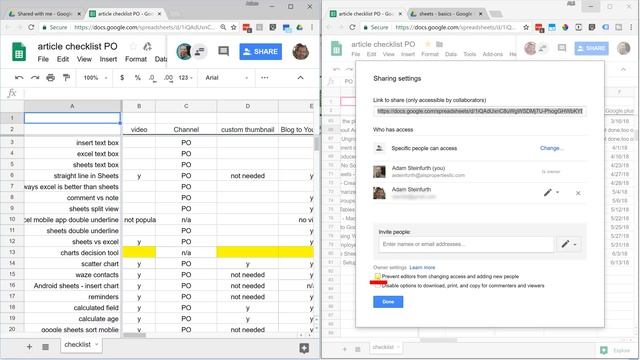Remove Adam Steinfurth's access with the X icon
The width and height of the screenshot is (640, 360).
tap(578, 193)
